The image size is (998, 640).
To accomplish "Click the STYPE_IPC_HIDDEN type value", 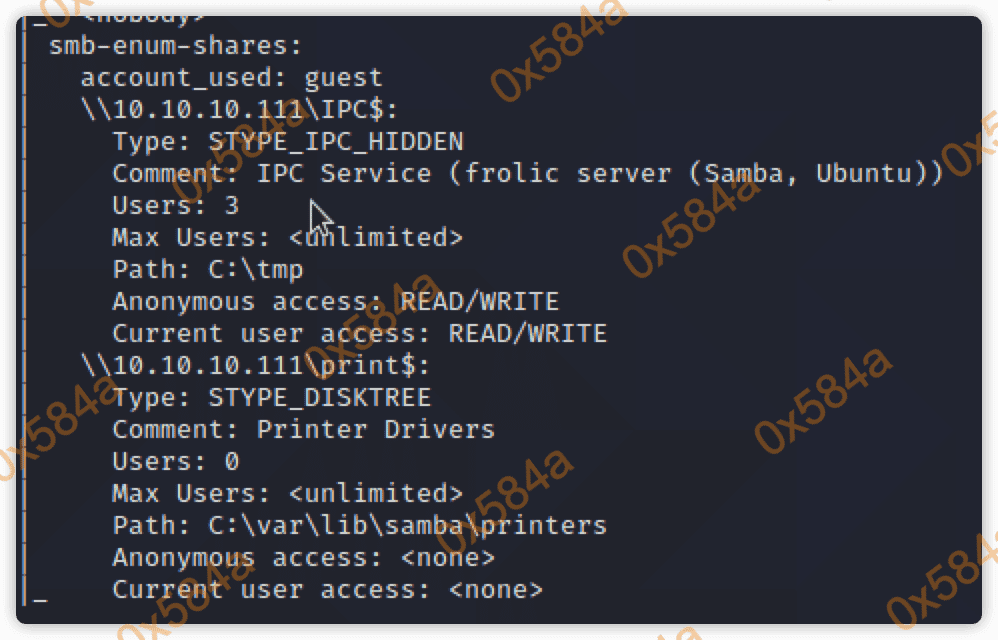I will click(x=335, y=141).
